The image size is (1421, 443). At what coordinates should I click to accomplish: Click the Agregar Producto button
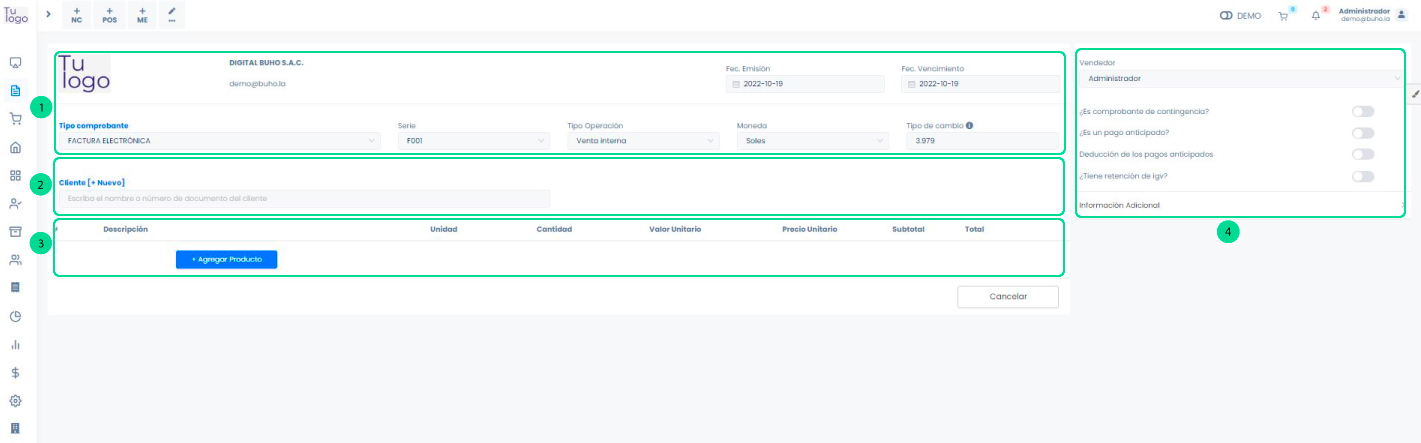click(x=226, y=259)
